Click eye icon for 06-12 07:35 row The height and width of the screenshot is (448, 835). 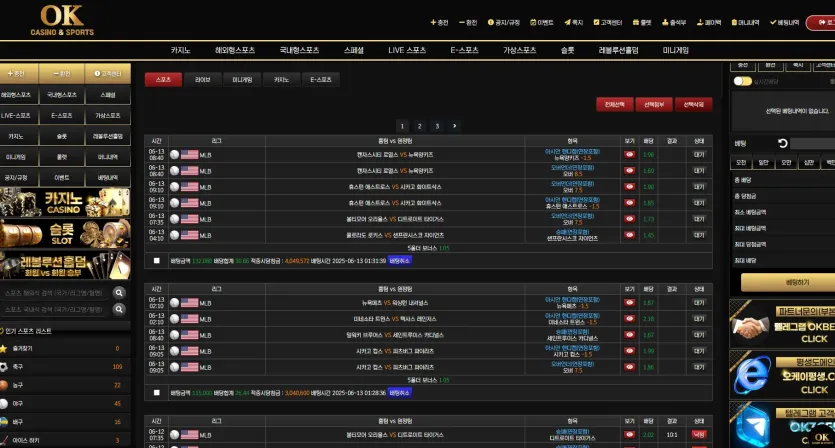coord(629,435)
